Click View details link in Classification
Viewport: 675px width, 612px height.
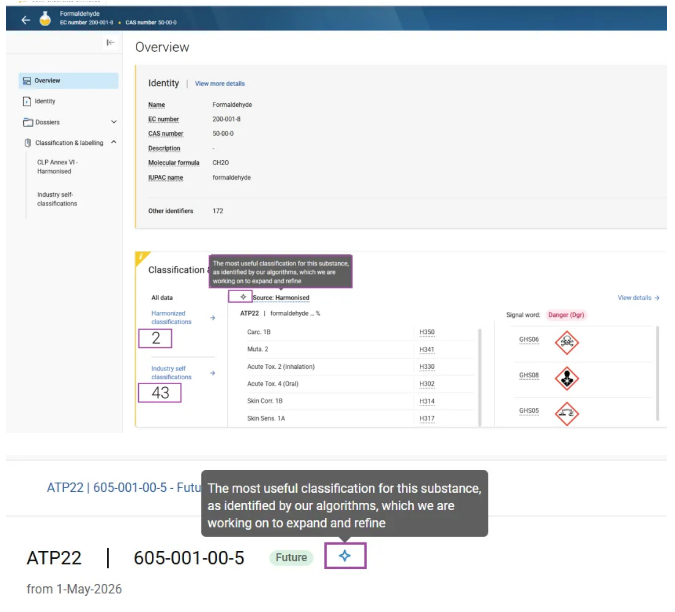tap(638, 297)
